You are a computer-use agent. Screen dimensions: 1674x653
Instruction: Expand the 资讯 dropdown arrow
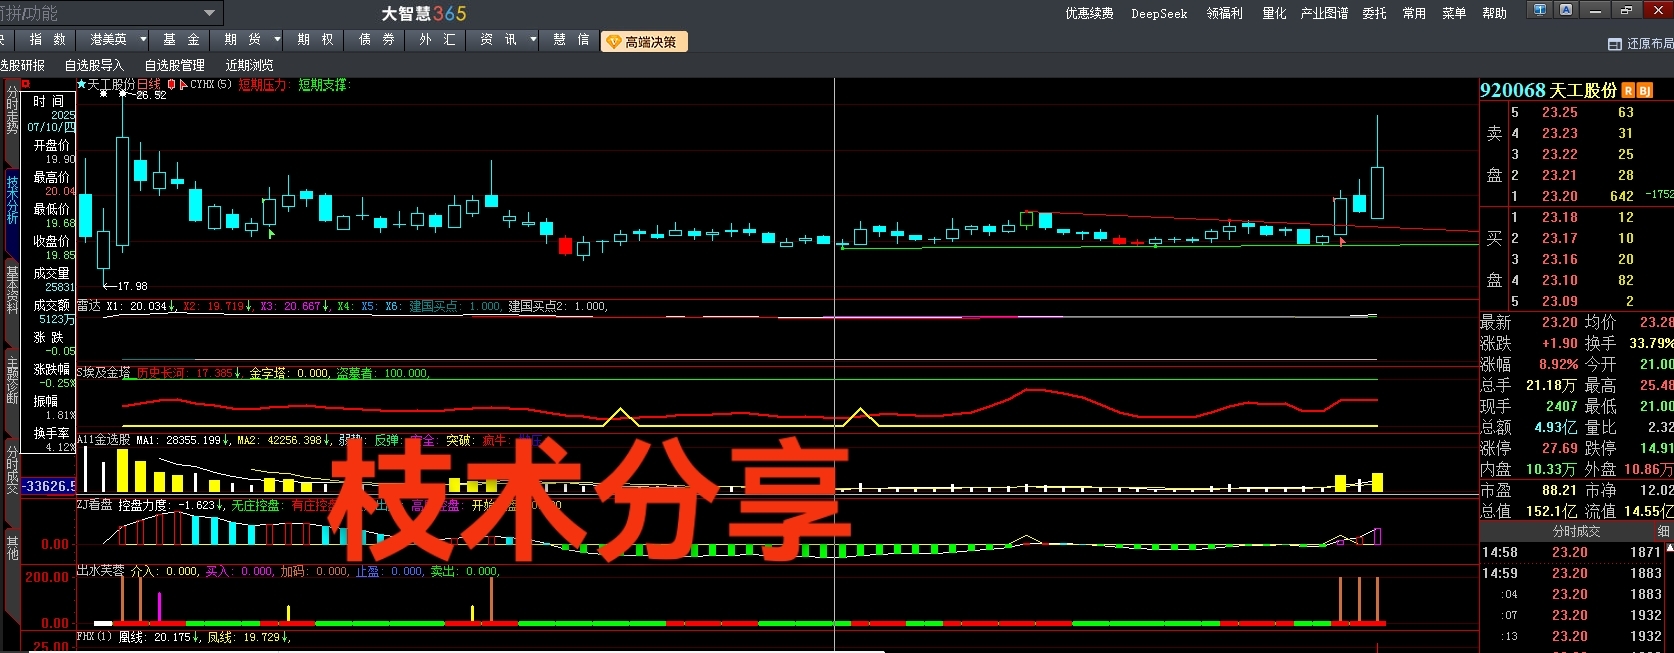coord(533,39)
